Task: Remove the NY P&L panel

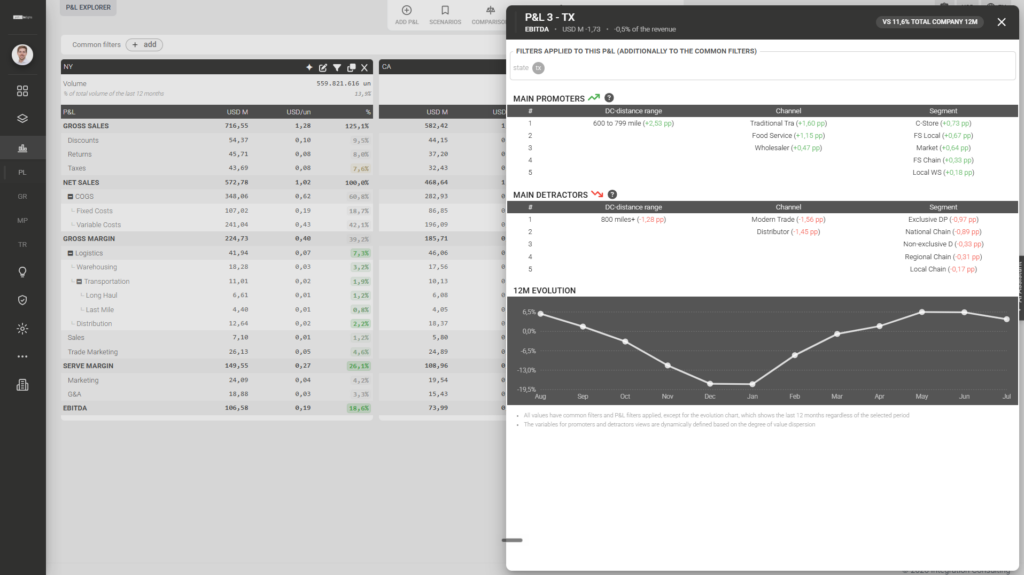Action: point(364,67)
